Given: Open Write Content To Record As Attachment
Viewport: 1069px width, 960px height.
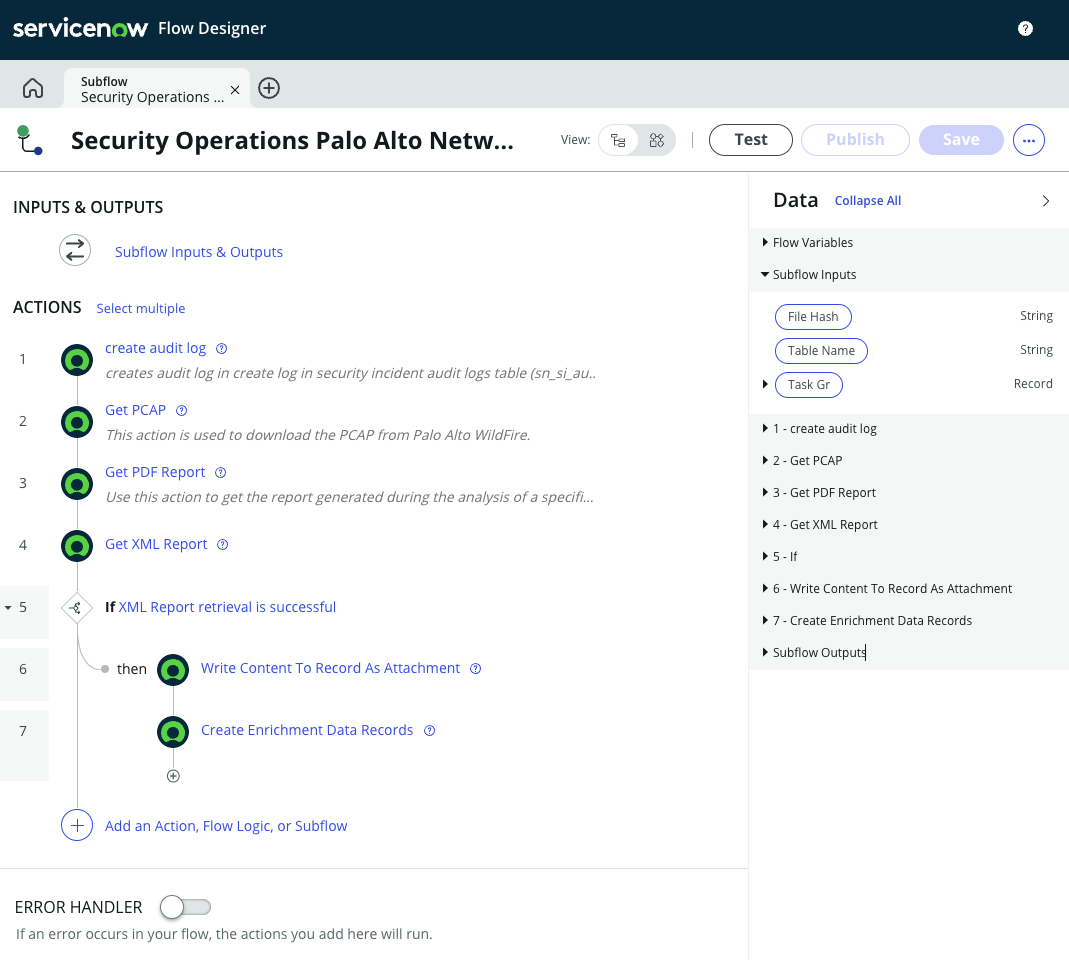Looking at the screenshot, I should click(330, 668).
